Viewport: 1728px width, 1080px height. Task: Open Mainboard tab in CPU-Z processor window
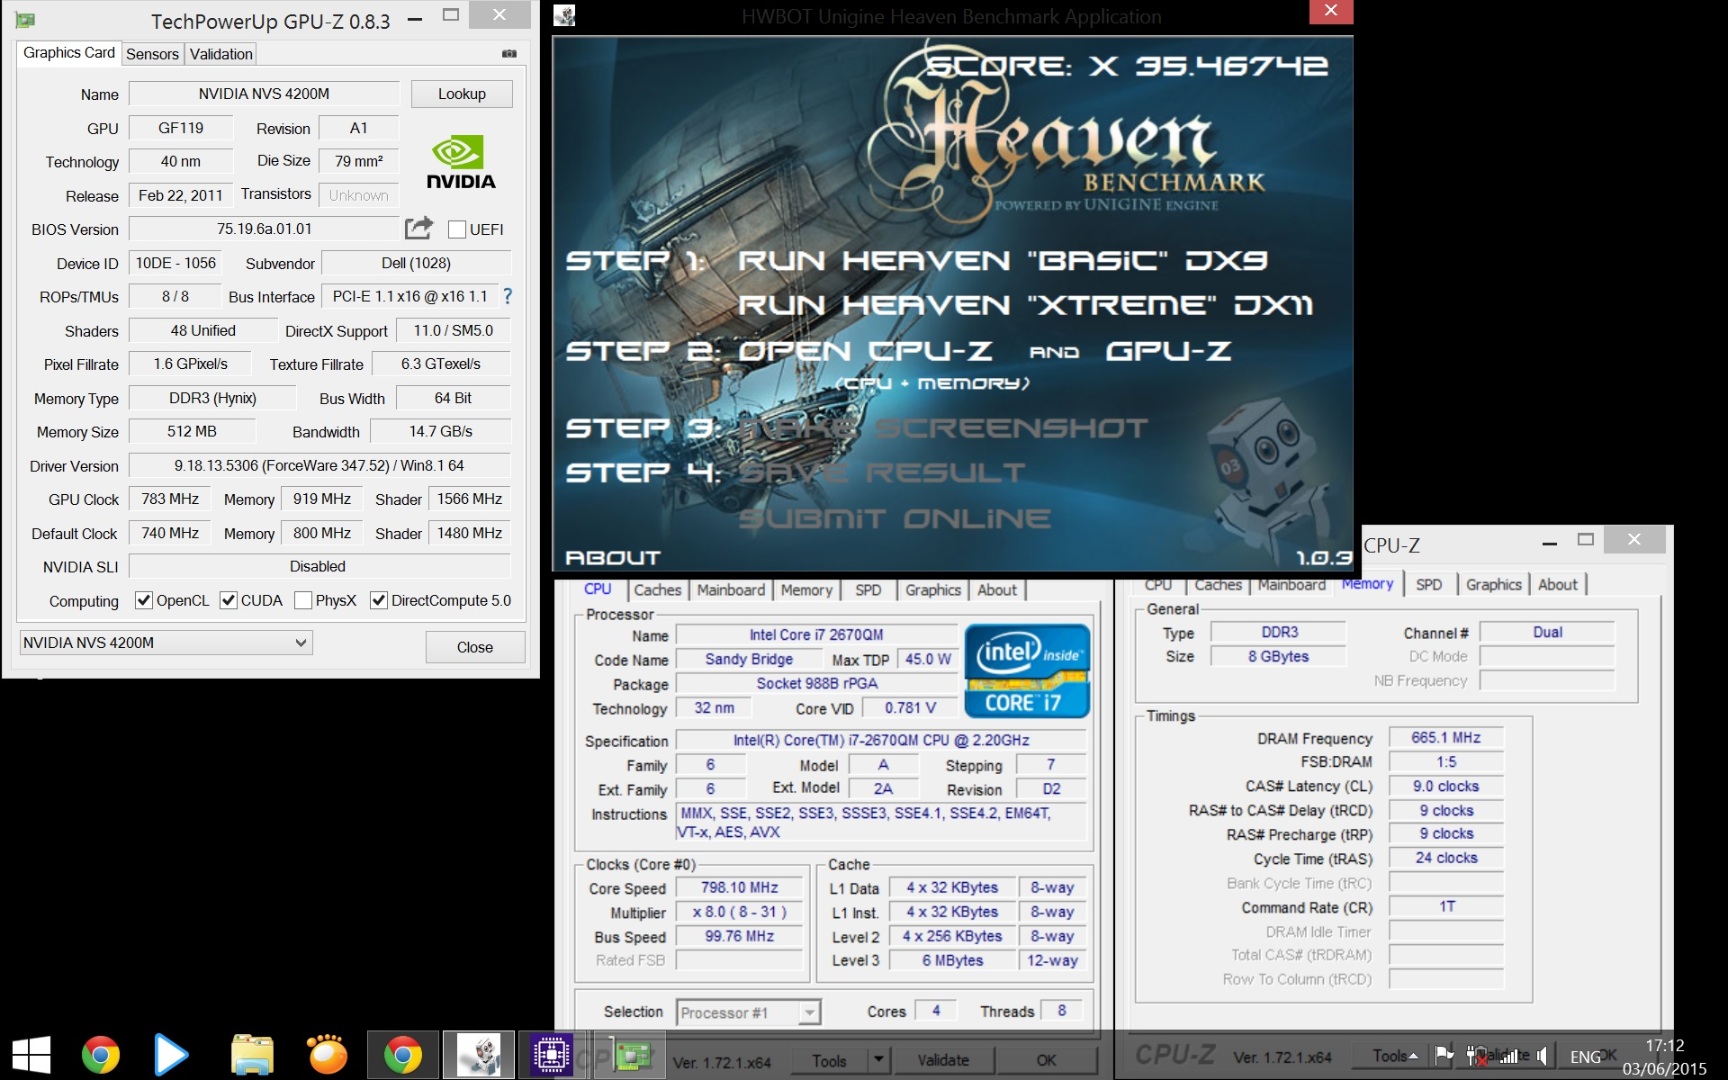coord(731,590)
